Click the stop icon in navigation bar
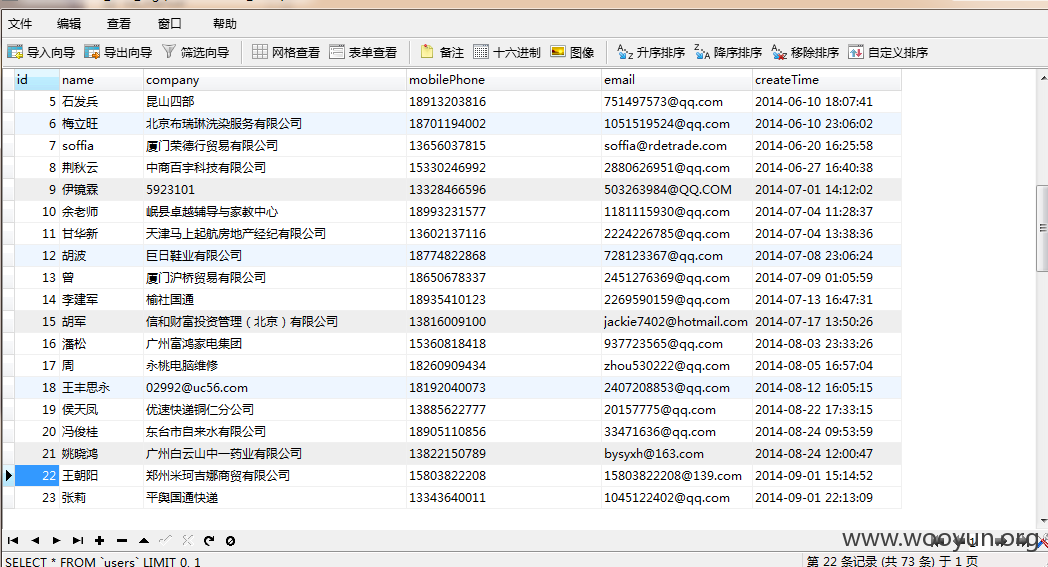The image size is (1048, 567). pos(231,540)
